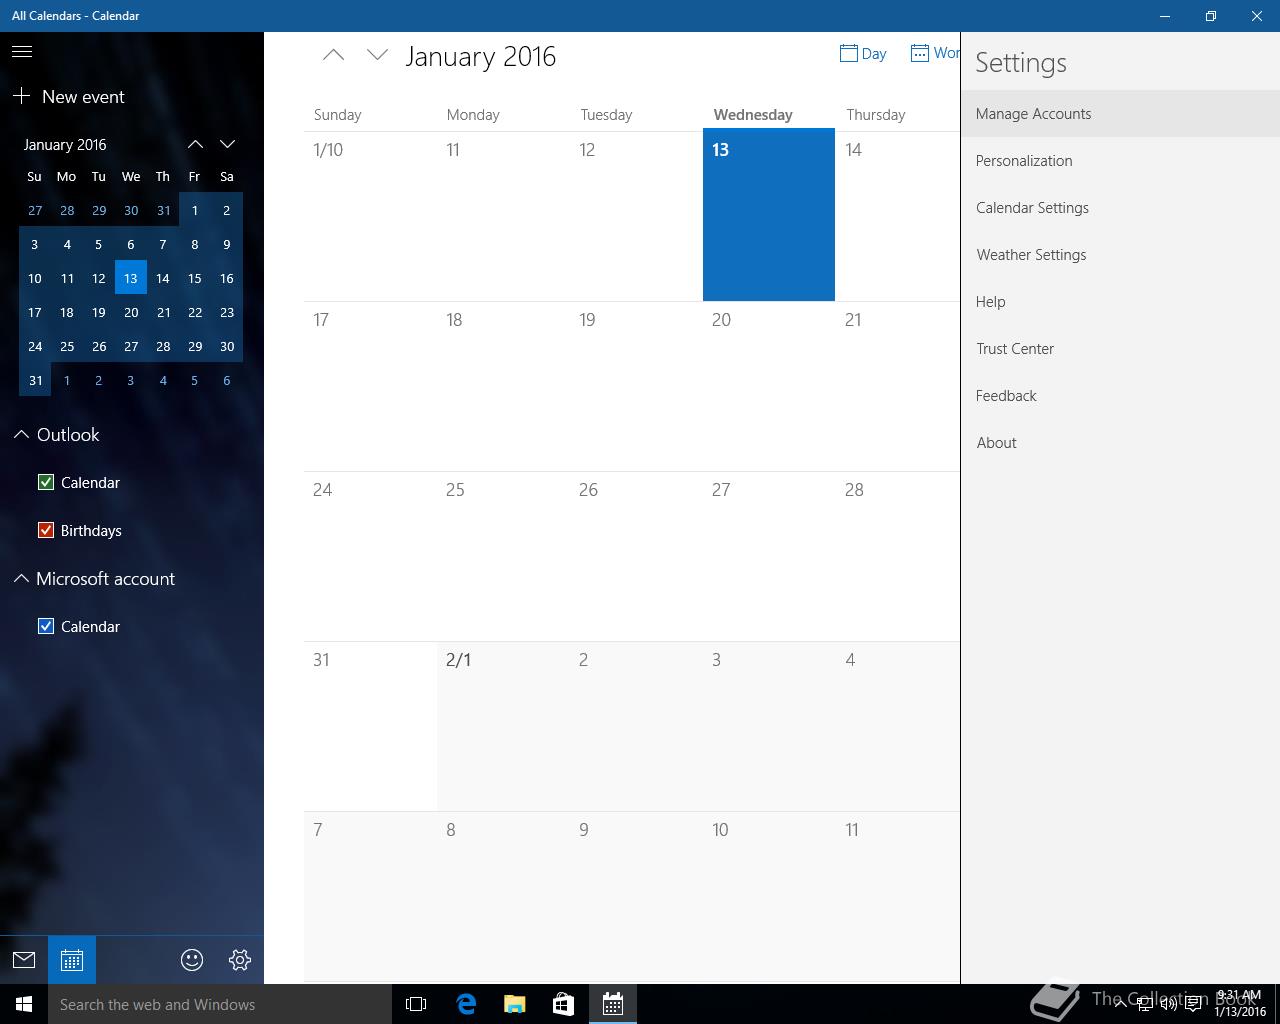The height and width of the screenshot is (1024, 1280).
Task: Uncheck Outlook Calendar checkbox
Action: pyautogui.click(x=46, y=482)
